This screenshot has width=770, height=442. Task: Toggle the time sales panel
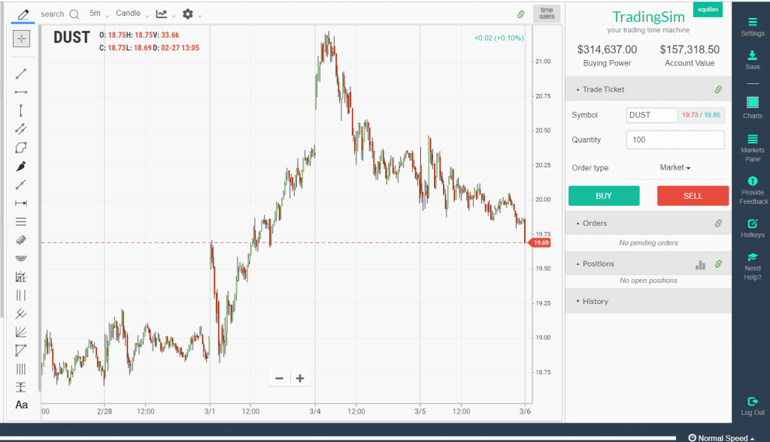(x=546, y=13)
